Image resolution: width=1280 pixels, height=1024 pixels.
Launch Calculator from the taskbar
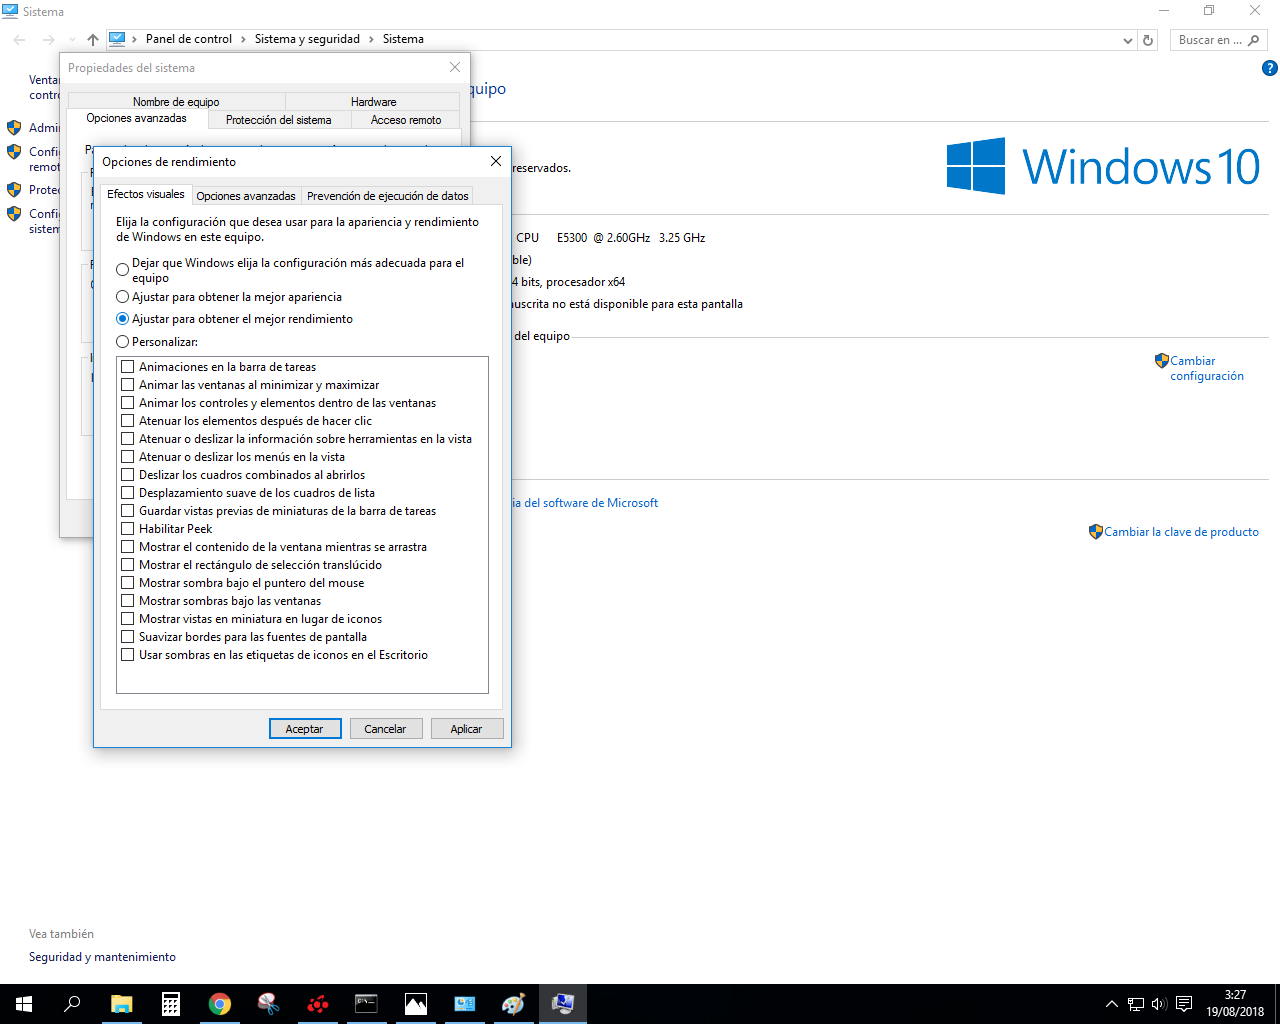pyautogui.click(x=170, y=1004)
